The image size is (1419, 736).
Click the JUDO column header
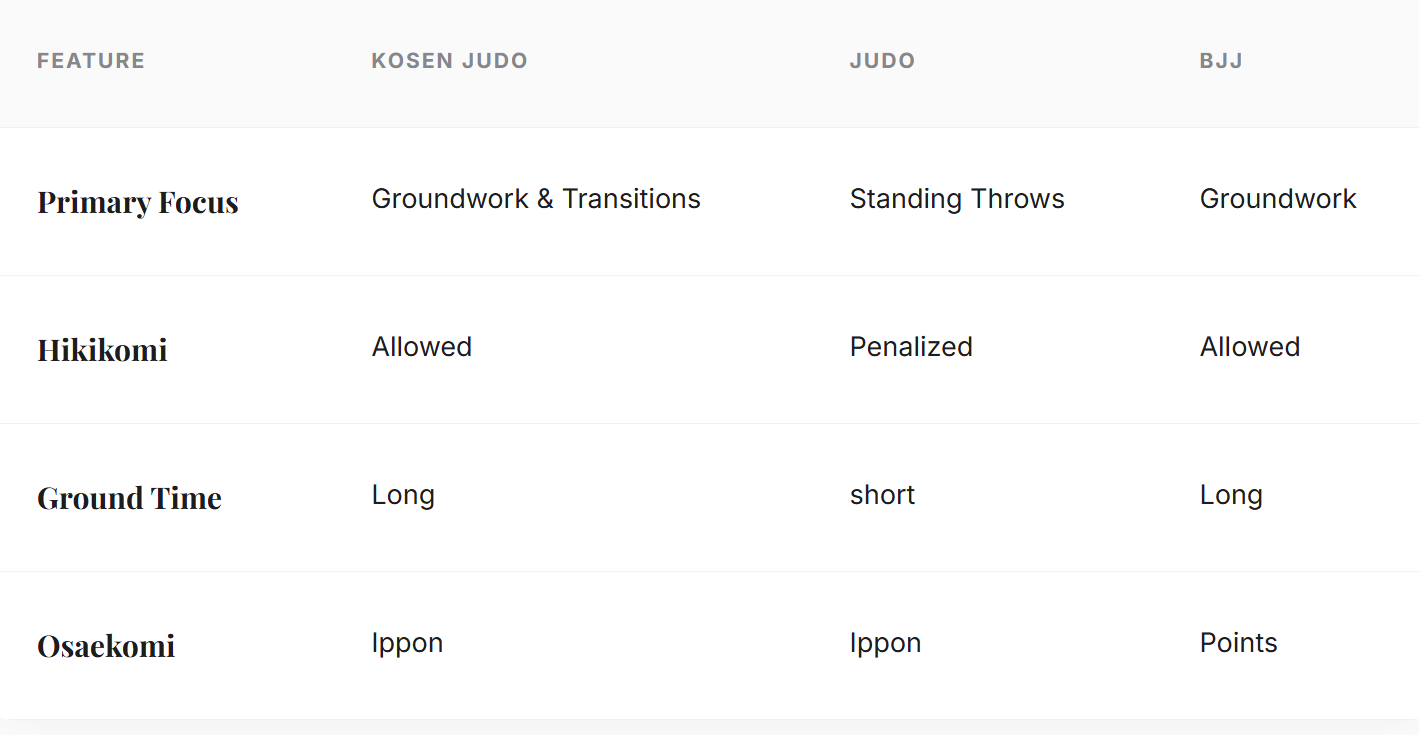click(882, 61)
